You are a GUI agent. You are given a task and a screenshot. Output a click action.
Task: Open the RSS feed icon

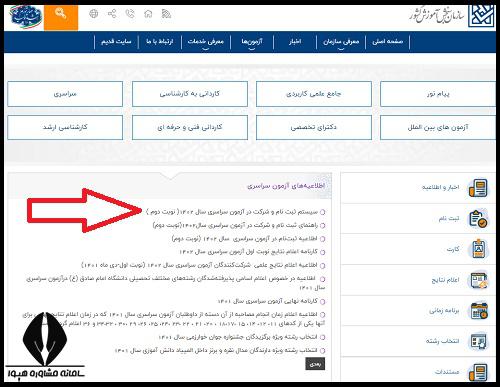pos(166,14)
